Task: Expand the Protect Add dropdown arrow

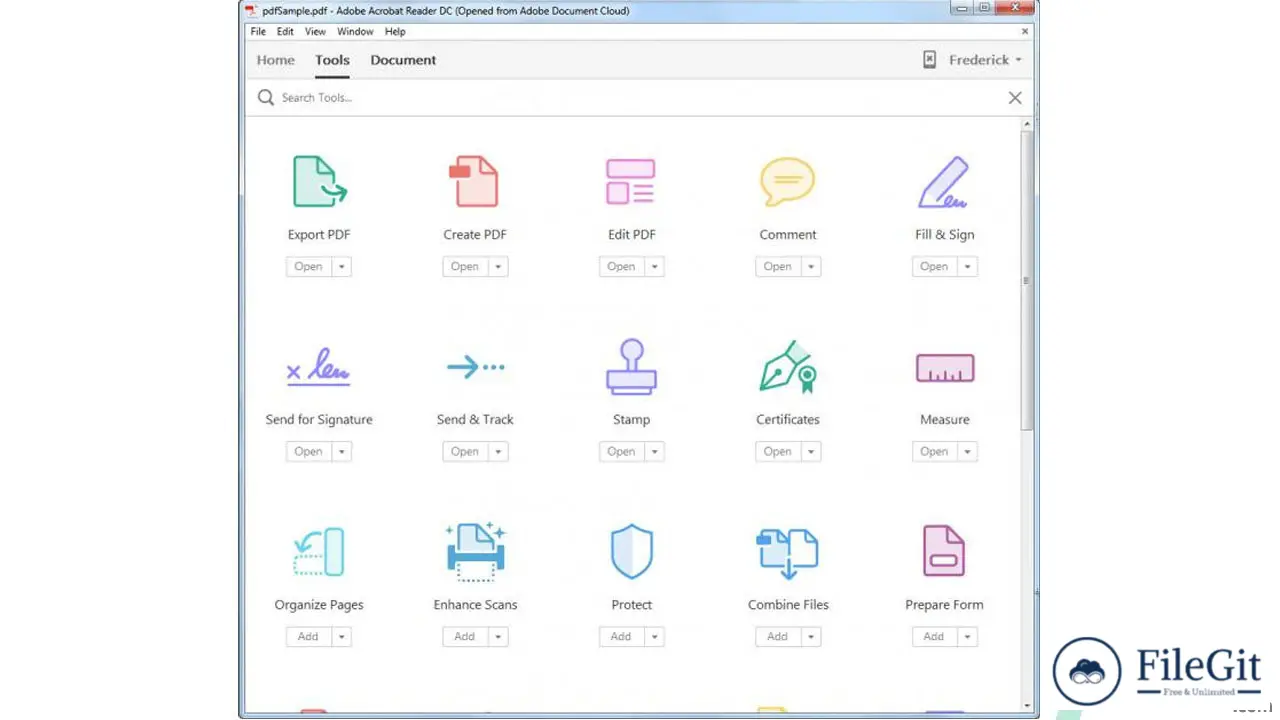Action: (x=654, y=637)
